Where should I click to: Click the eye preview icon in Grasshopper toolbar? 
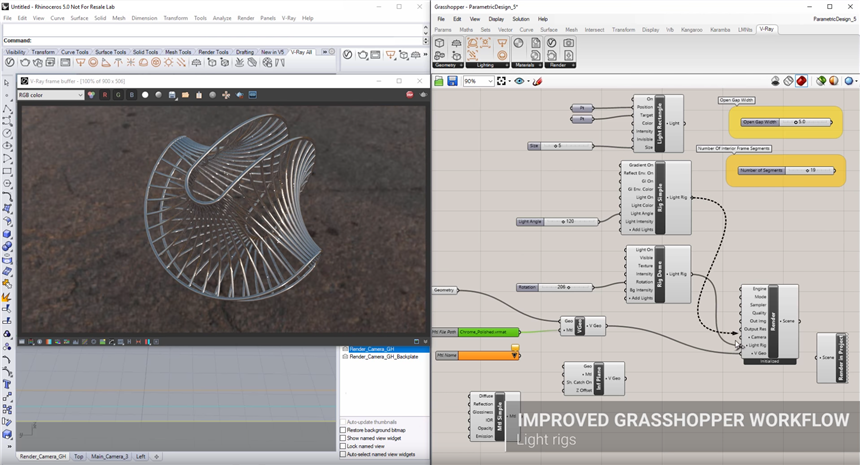coord(521,81)
